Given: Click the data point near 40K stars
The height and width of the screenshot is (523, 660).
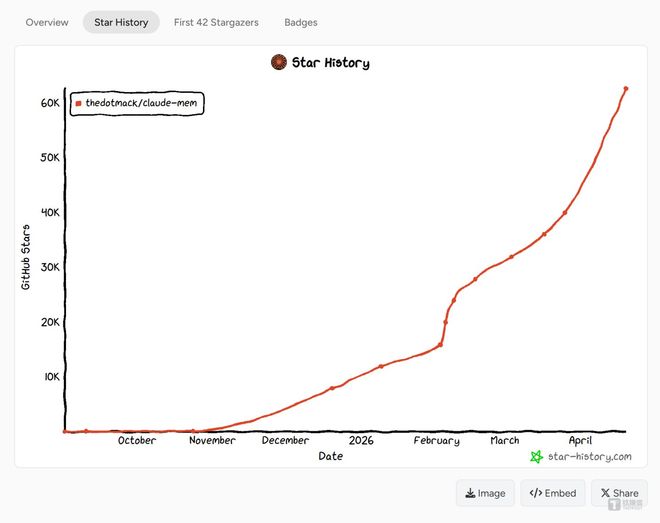Looking at the screenshot, I should click(x=565, y=213).
